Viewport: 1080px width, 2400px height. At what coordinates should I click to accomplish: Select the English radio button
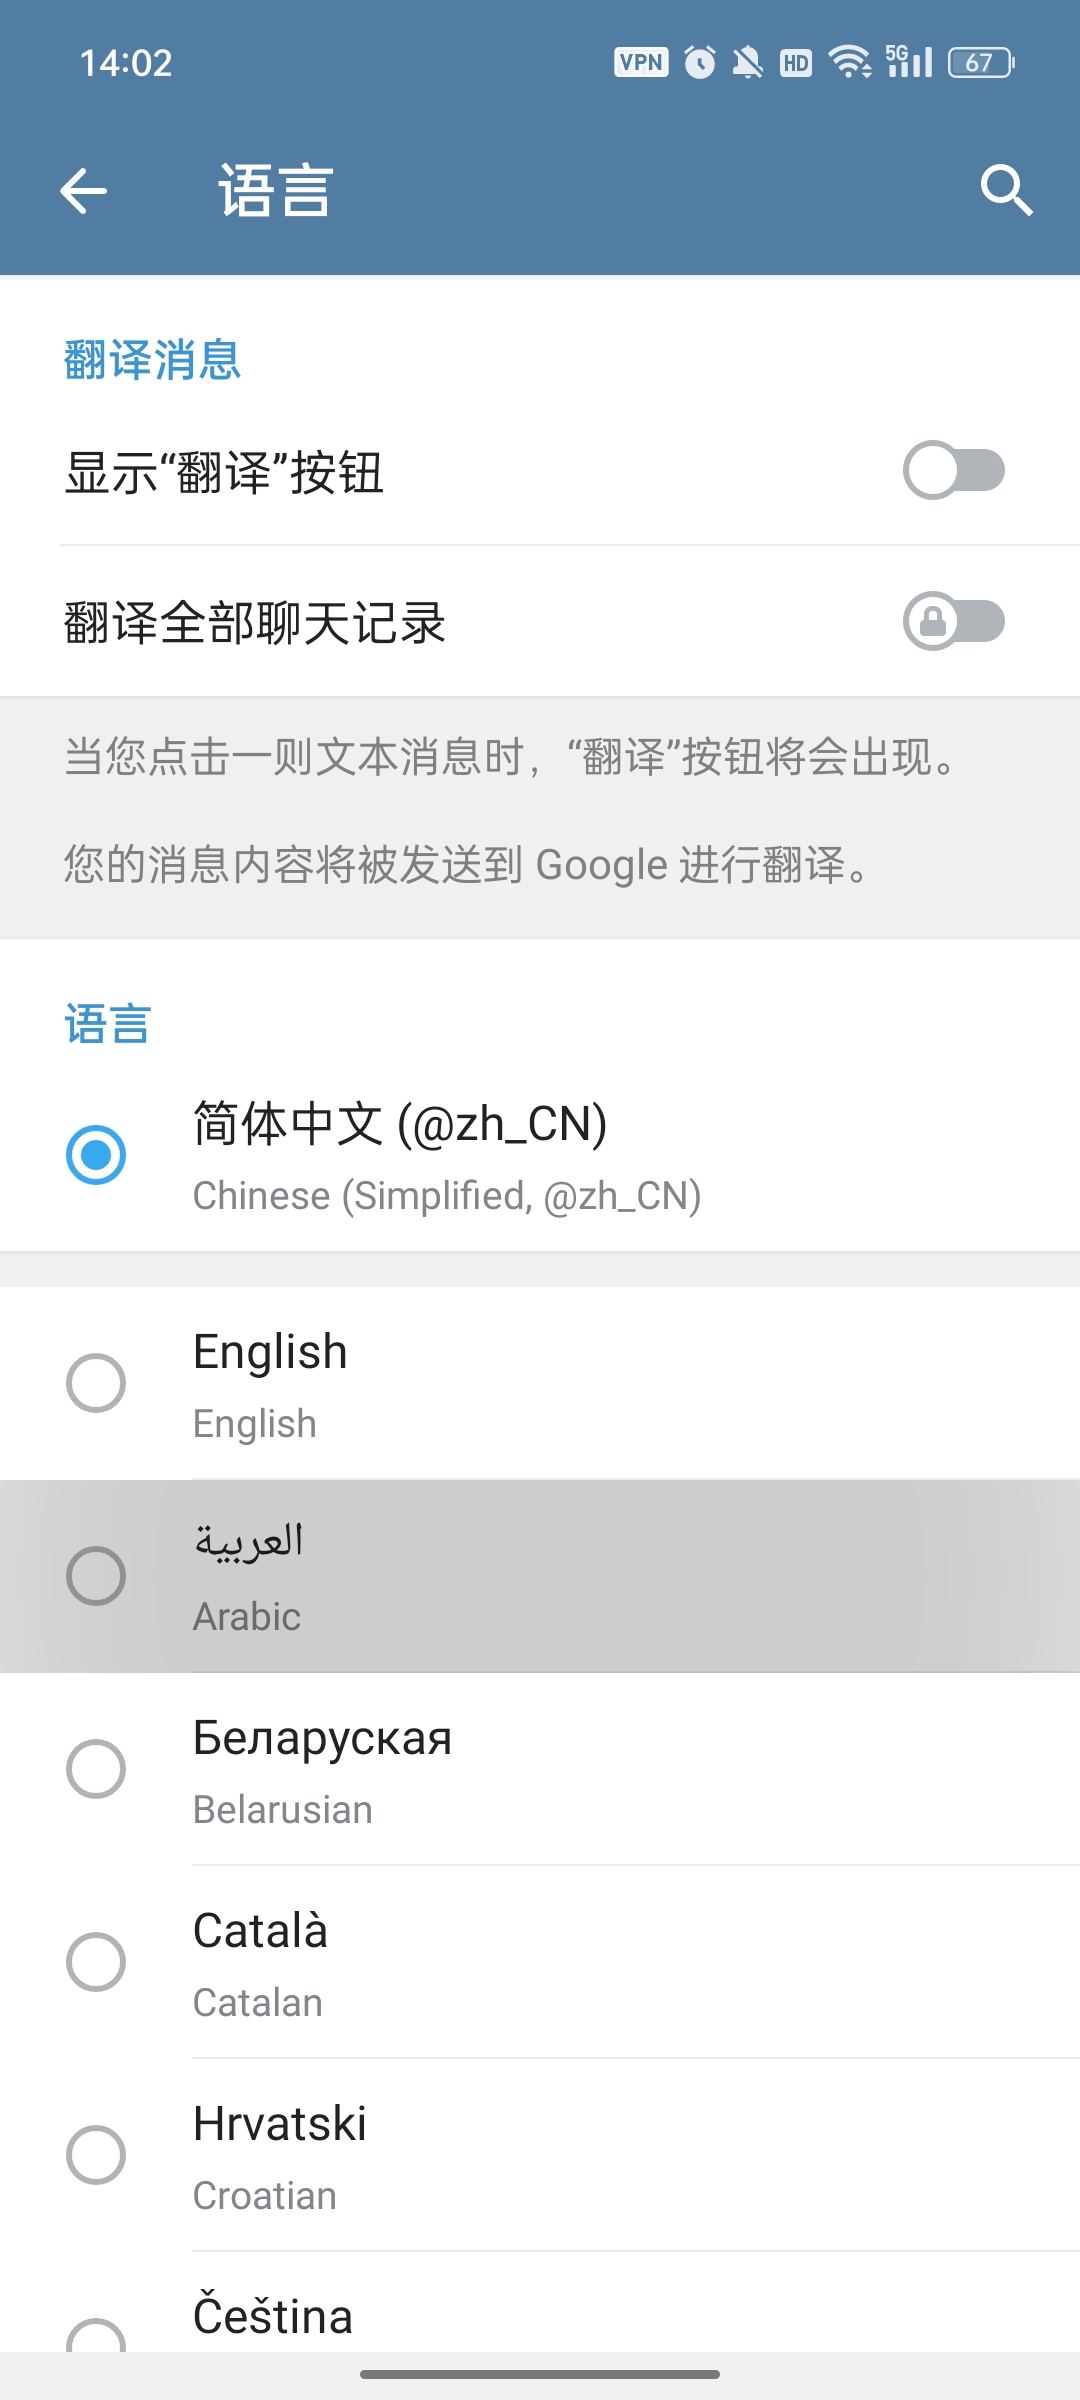pos(96,1383)
